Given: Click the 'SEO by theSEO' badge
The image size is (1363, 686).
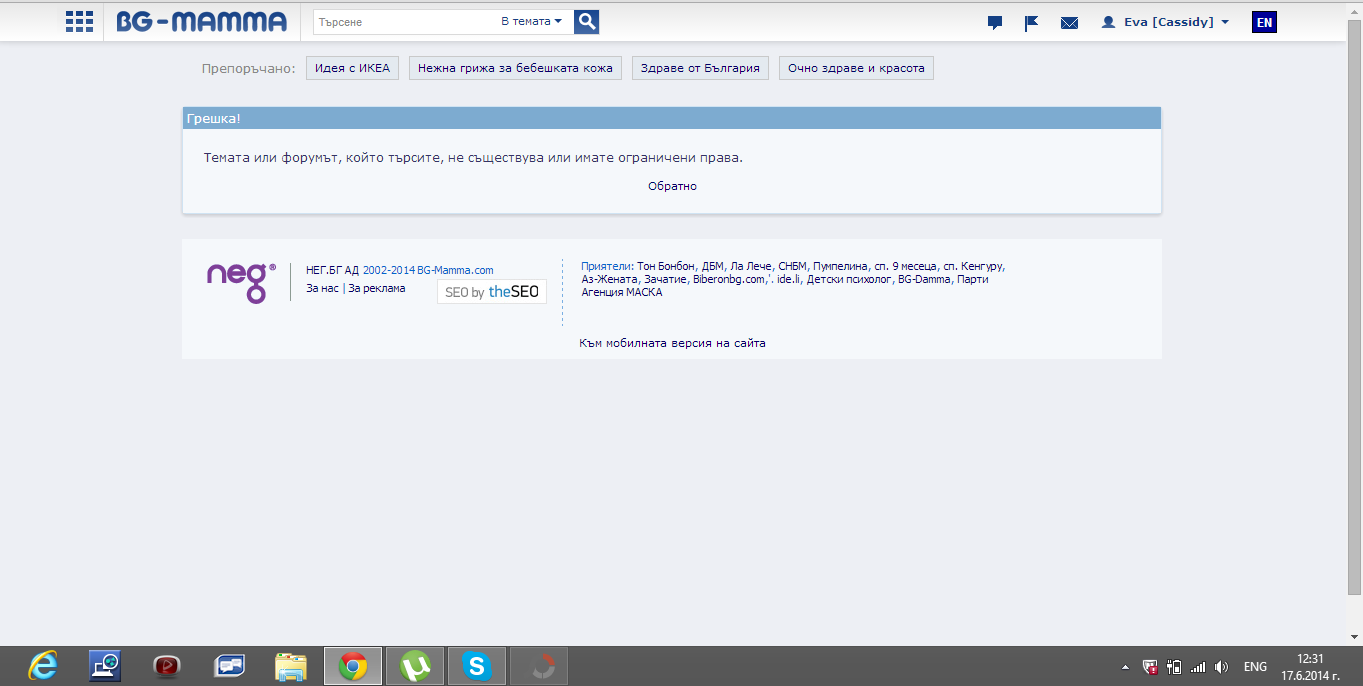Looking at the screenshot, I should 492,292.
